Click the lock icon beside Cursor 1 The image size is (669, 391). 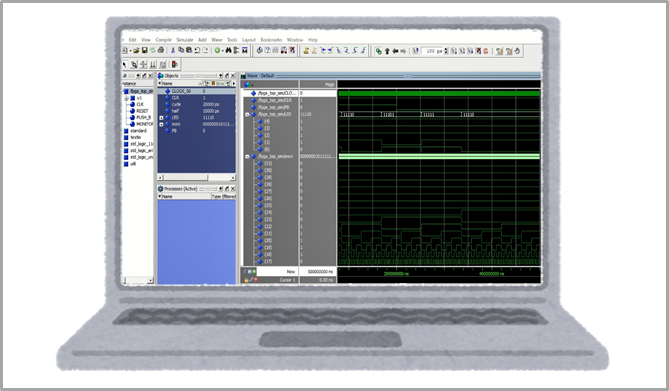[x=247, y=280]
